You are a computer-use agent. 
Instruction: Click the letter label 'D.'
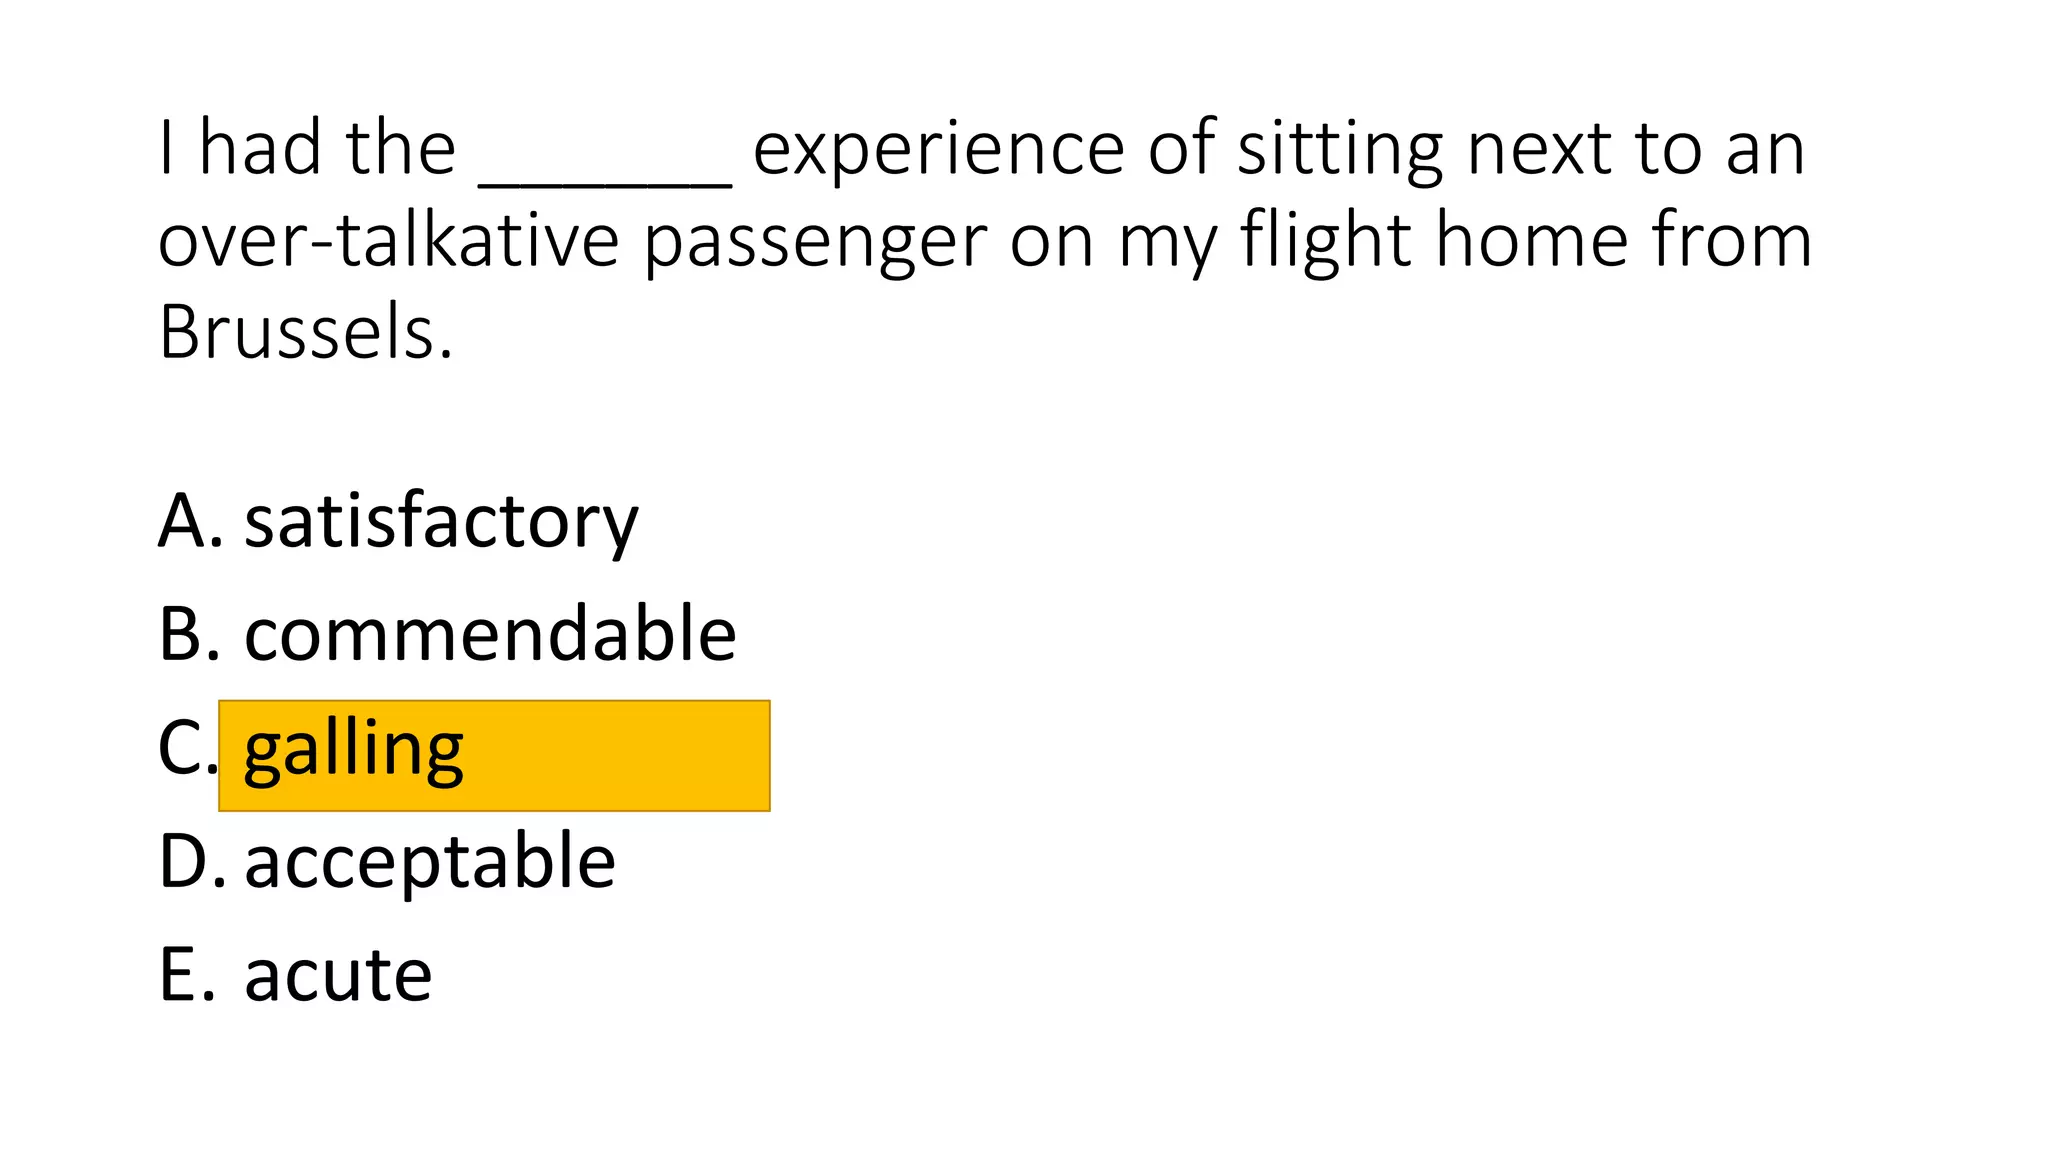pos(193,861)
